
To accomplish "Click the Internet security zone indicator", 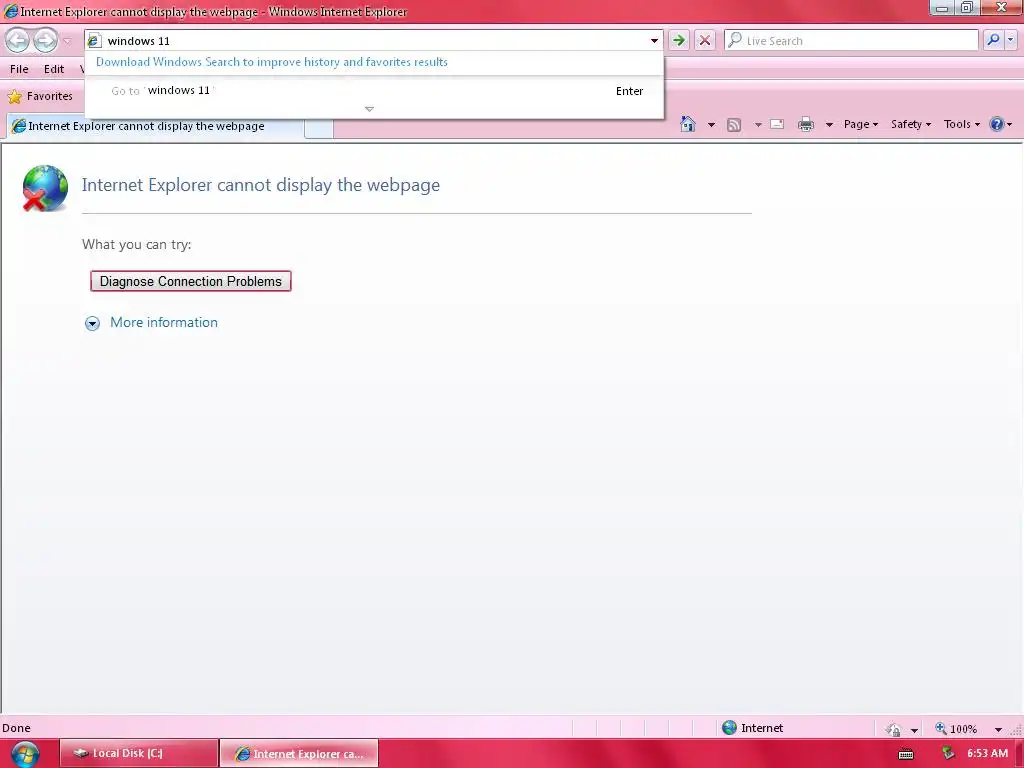I will tap(752, 728).
